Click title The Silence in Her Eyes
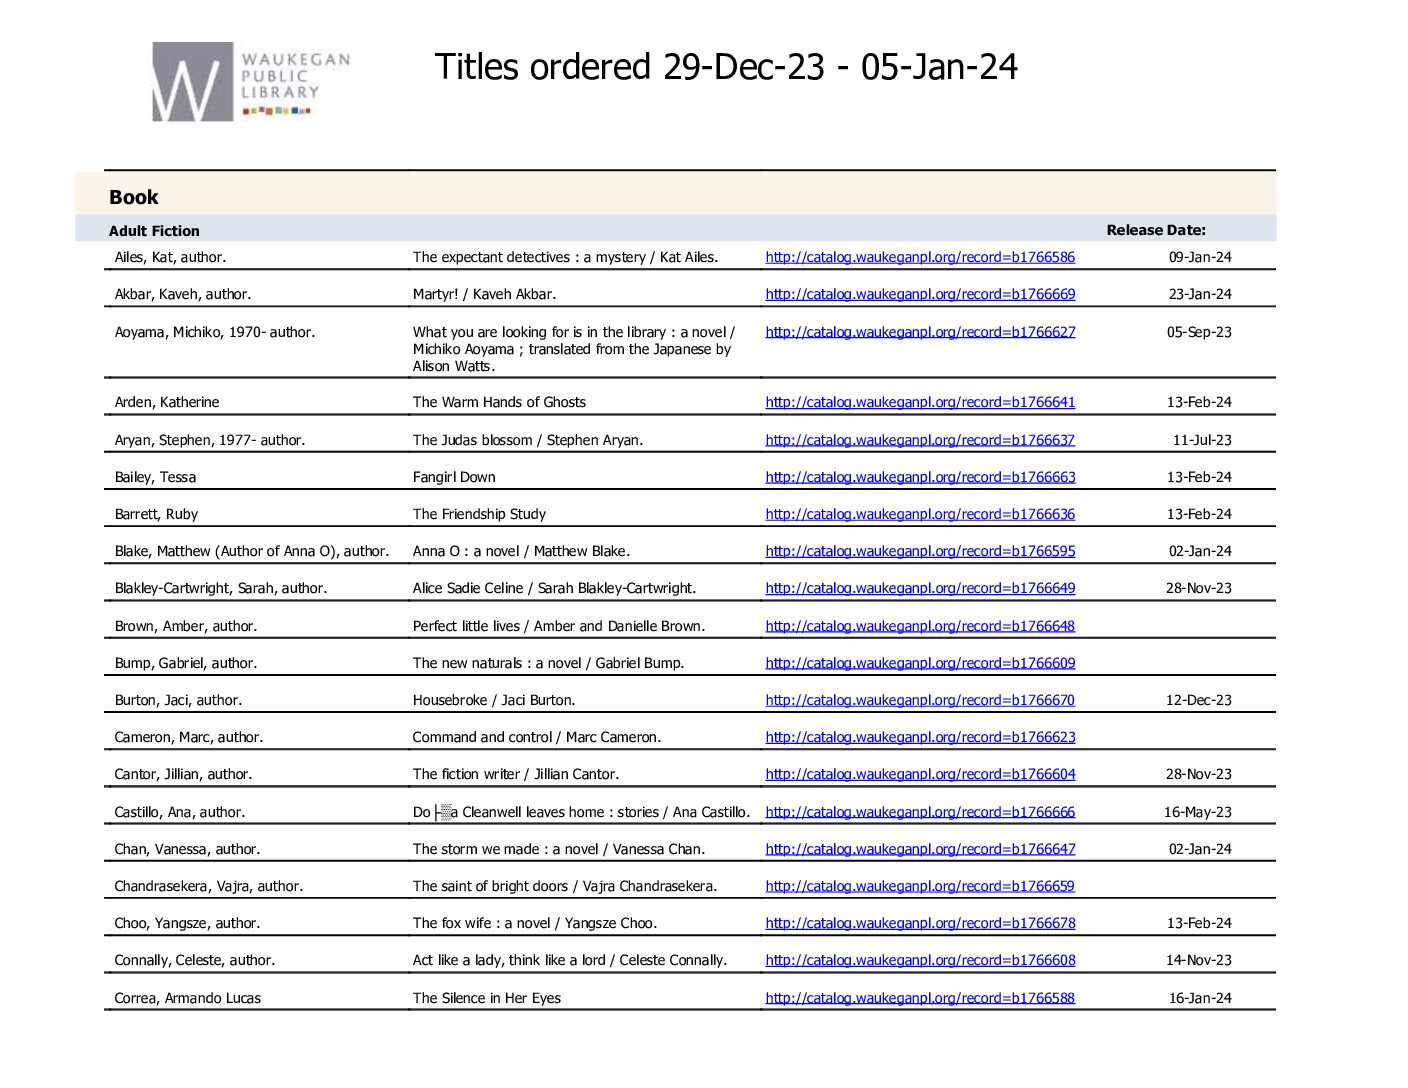 pos(487,998)
